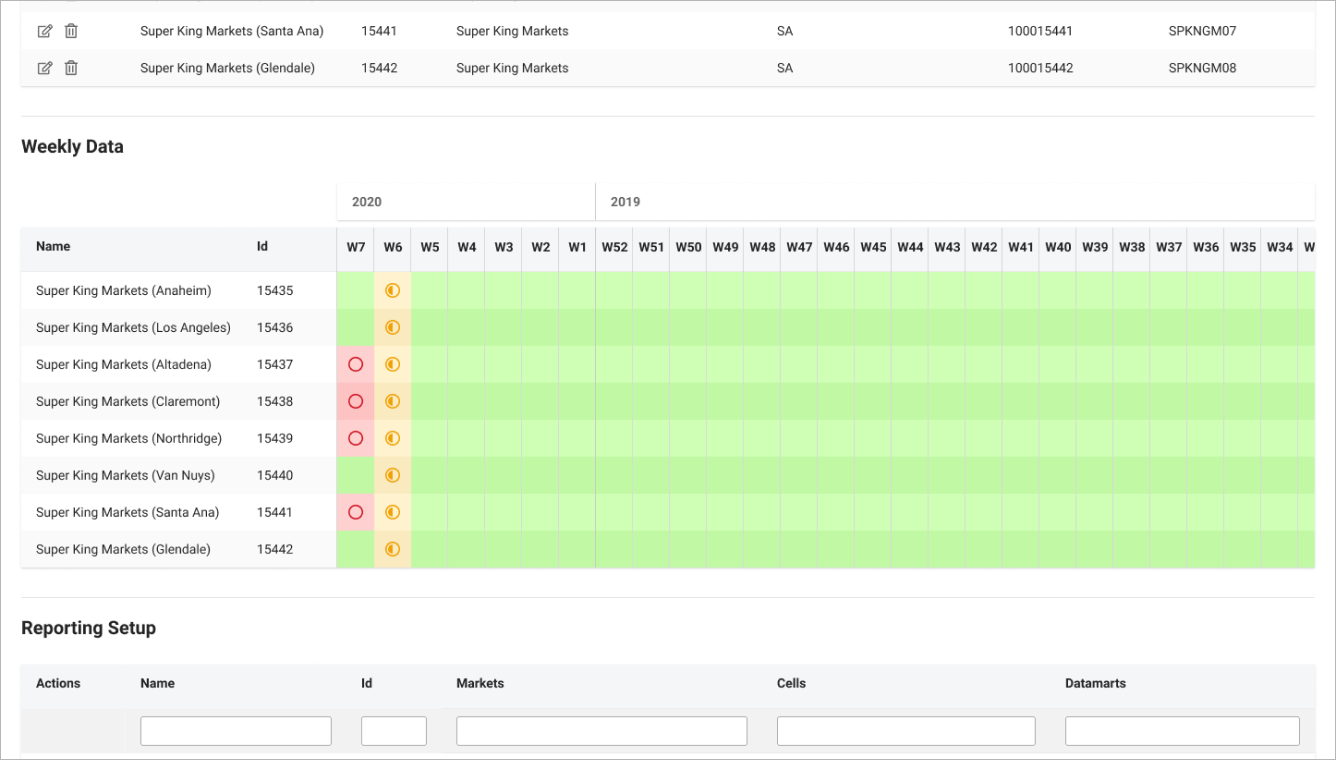This screenshot has width=1336, height=760.
Task: Select the "Super King Markets (Los Angeles)" row name
Action: [x=133, y=328]
